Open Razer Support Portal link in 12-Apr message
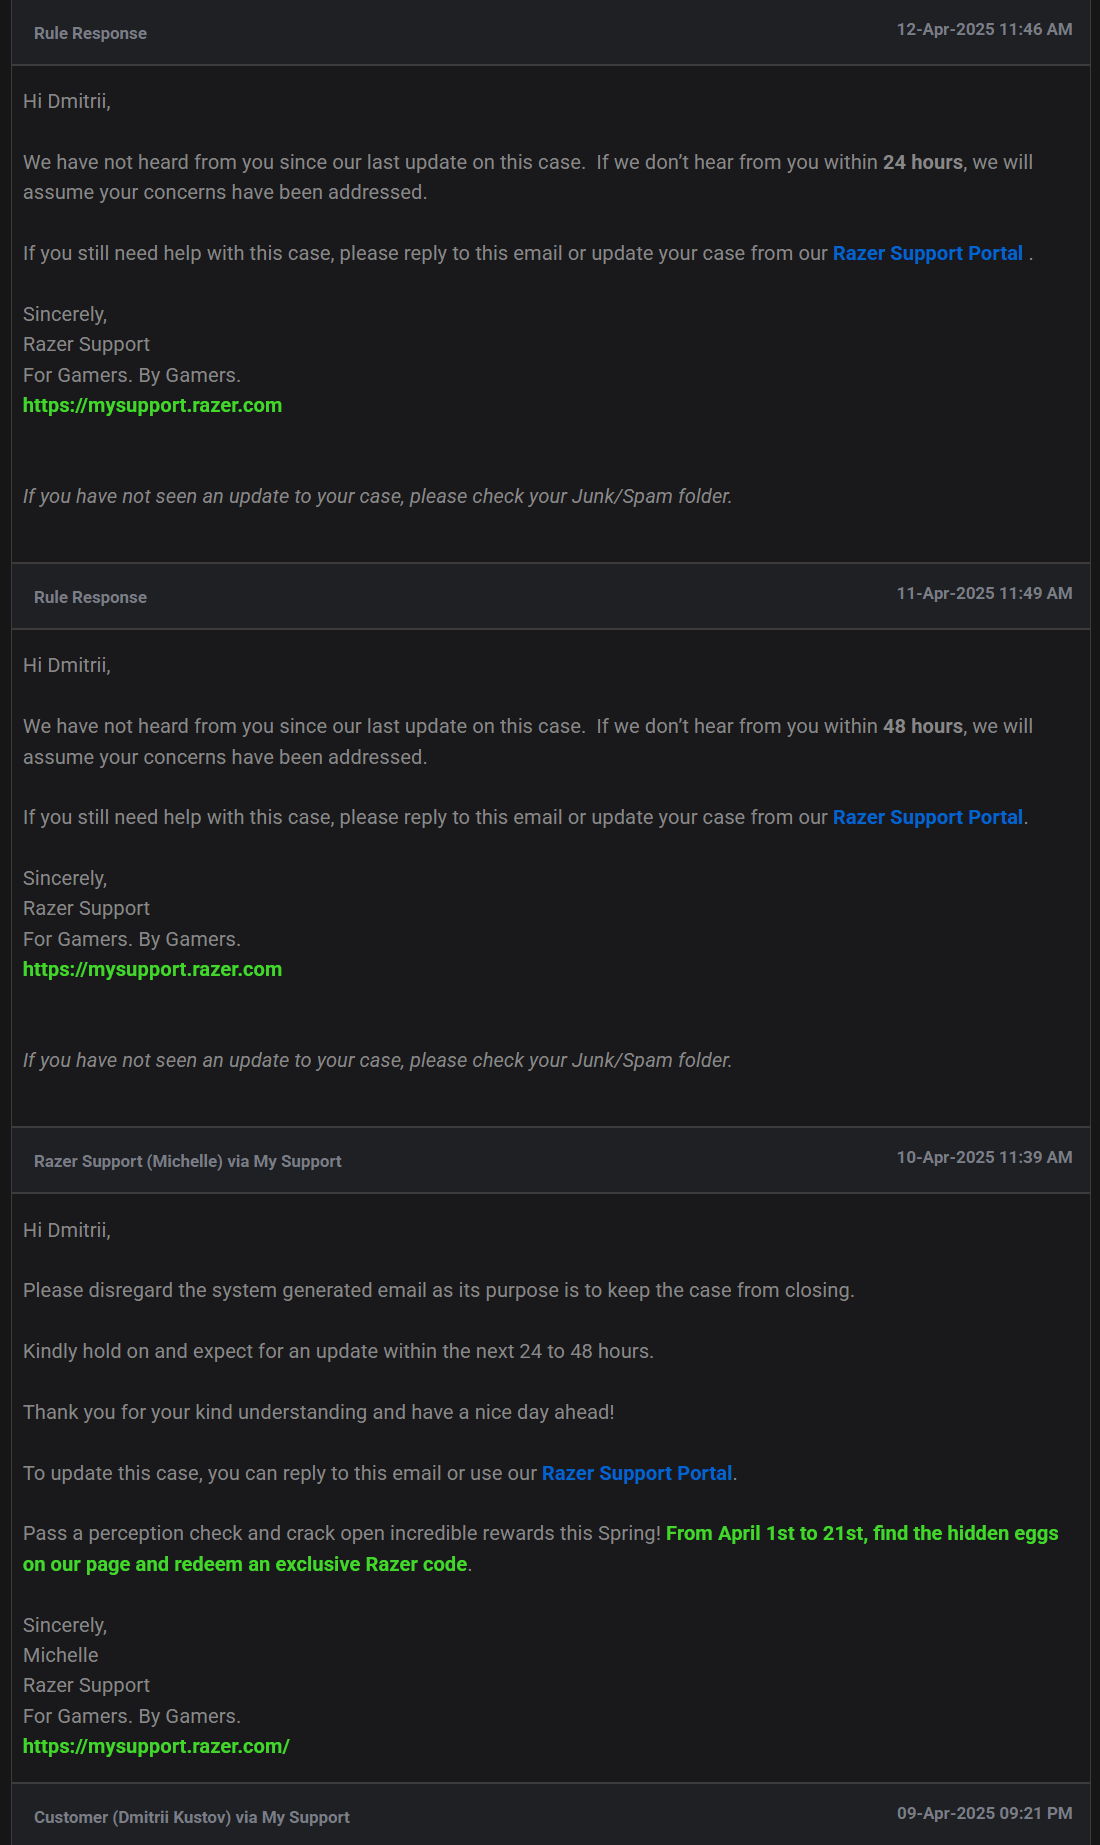Image resolution: width=1100 pixels, height=1845 pixels. tap(927, 253)
